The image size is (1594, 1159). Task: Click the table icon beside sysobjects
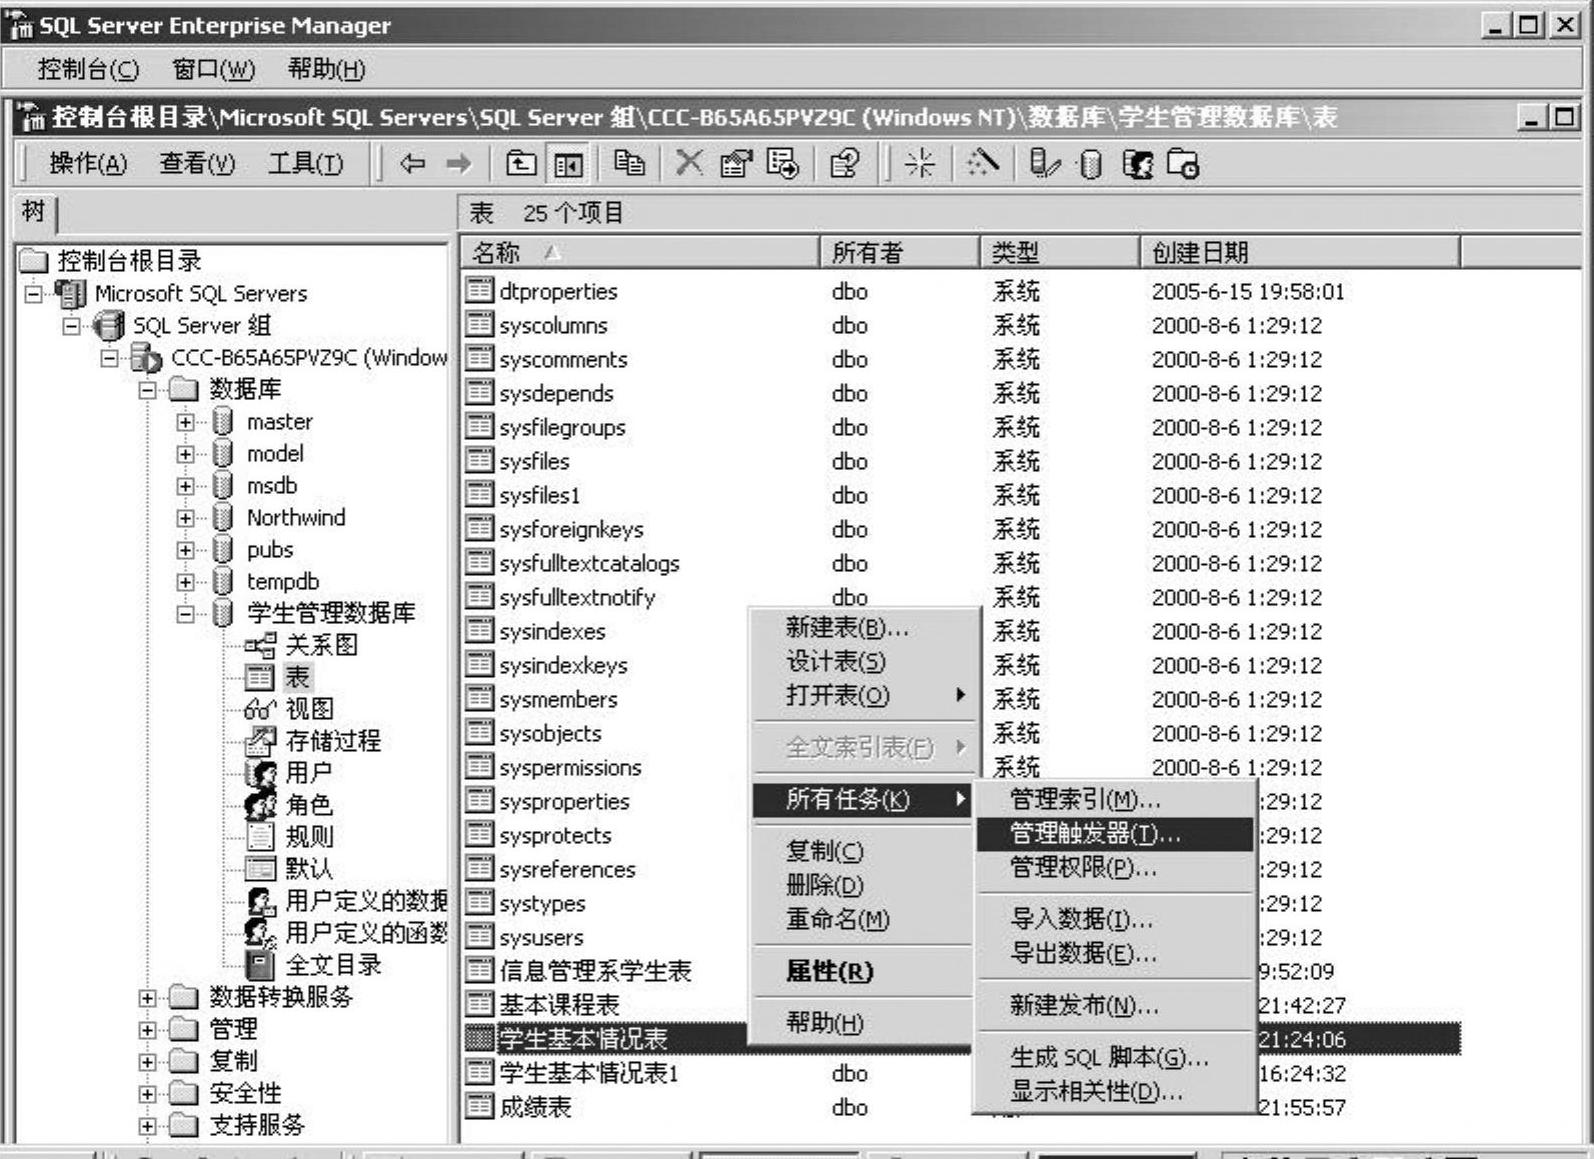(480, 733)
